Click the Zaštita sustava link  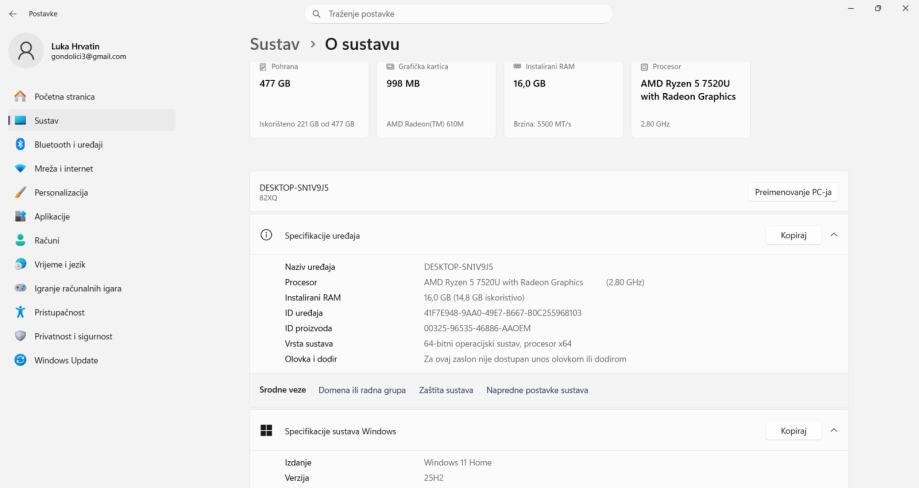pos(446,390)
